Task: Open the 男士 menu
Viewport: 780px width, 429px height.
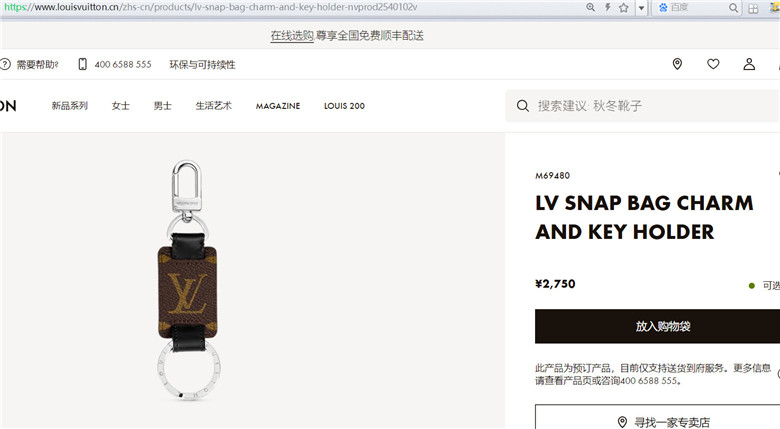Action: [x=162, y=106]
